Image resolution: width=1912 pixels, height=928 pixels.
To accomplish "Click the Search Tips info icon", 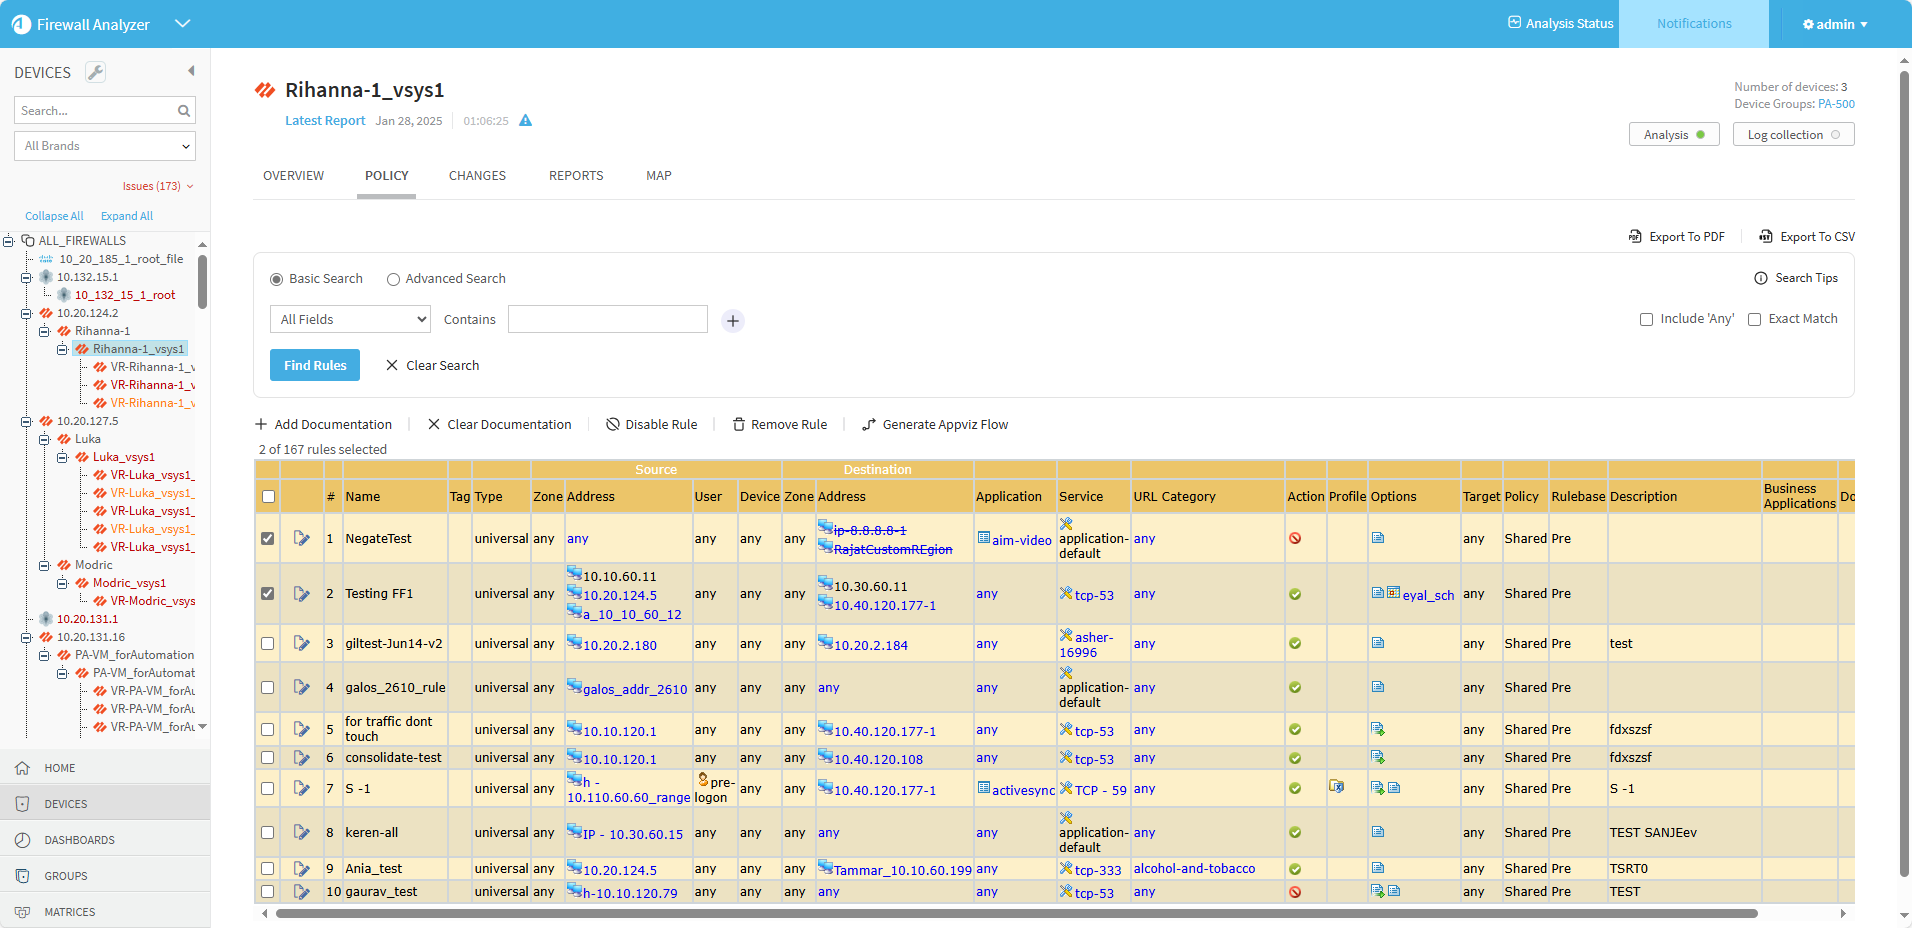I will (1760, 278).
